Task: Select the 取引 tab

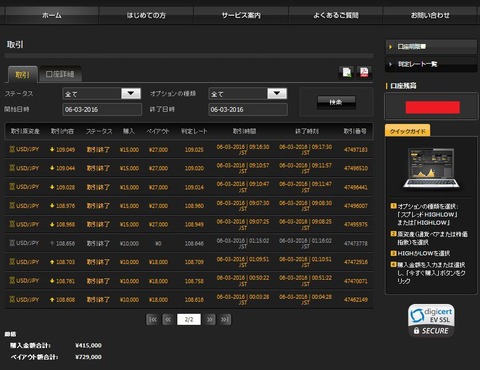Action: 22,74
